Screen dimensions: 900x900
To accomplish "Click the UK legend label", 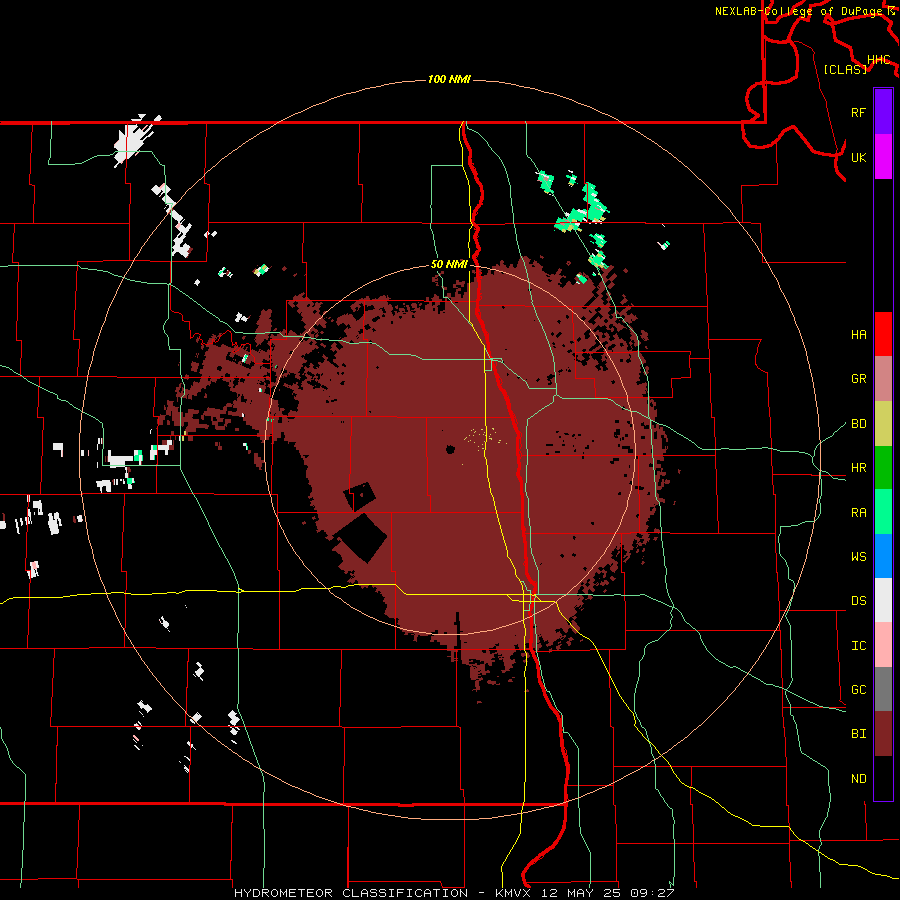I will tap(858, 157).
